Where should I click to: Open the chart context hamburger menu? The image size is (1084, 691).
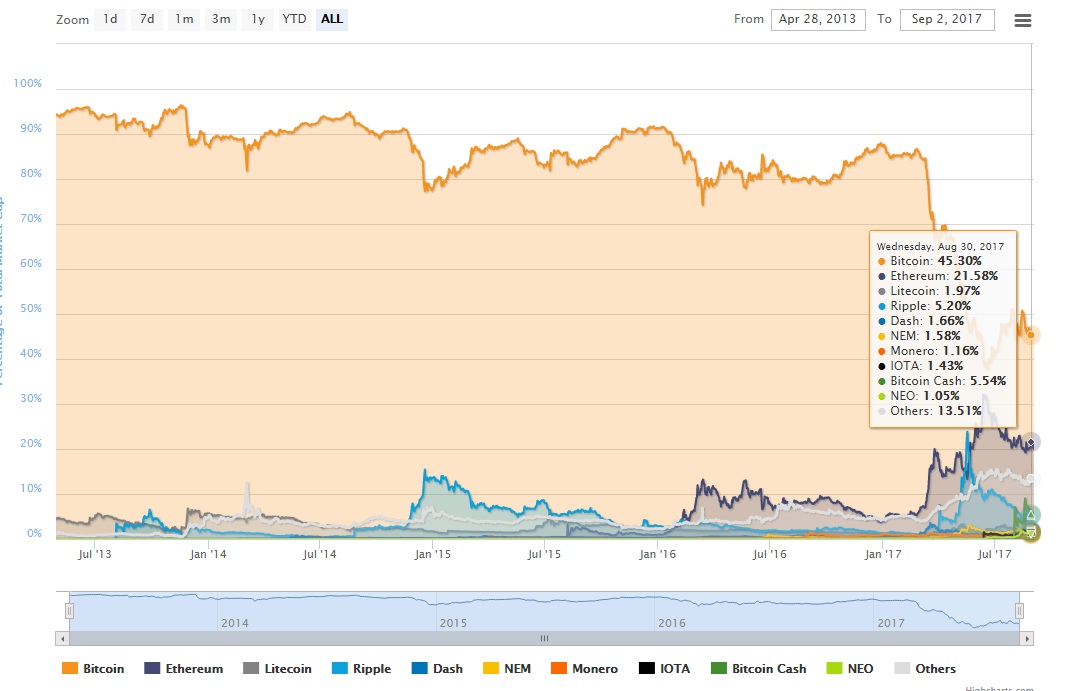point(1022,20)
